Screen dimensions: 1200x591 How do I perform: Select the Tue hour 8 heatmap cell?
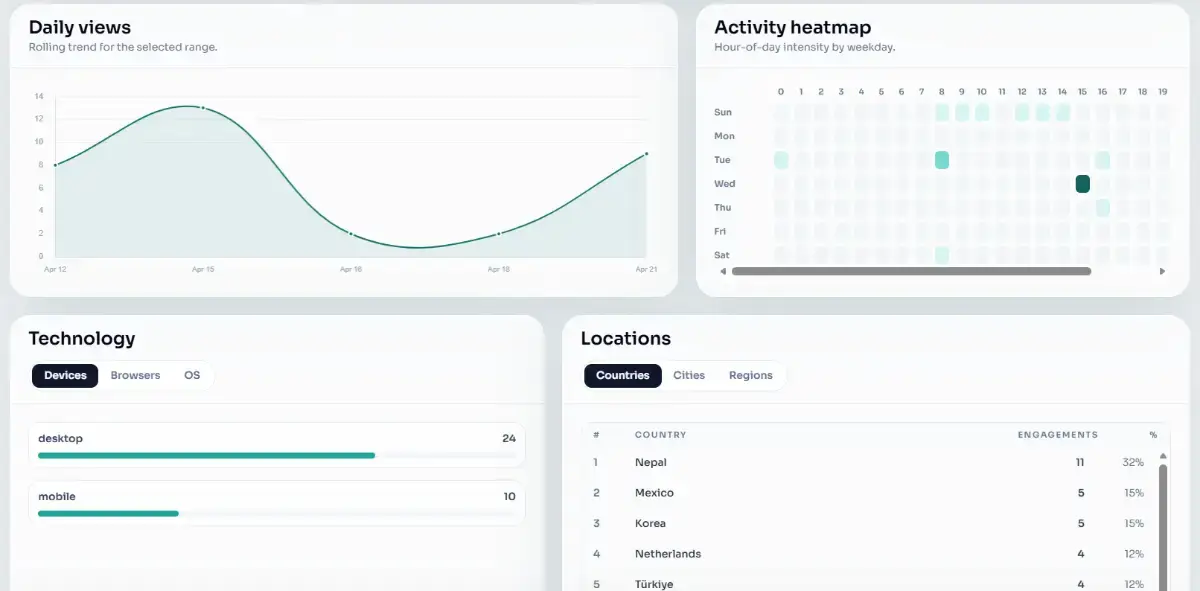941,160
